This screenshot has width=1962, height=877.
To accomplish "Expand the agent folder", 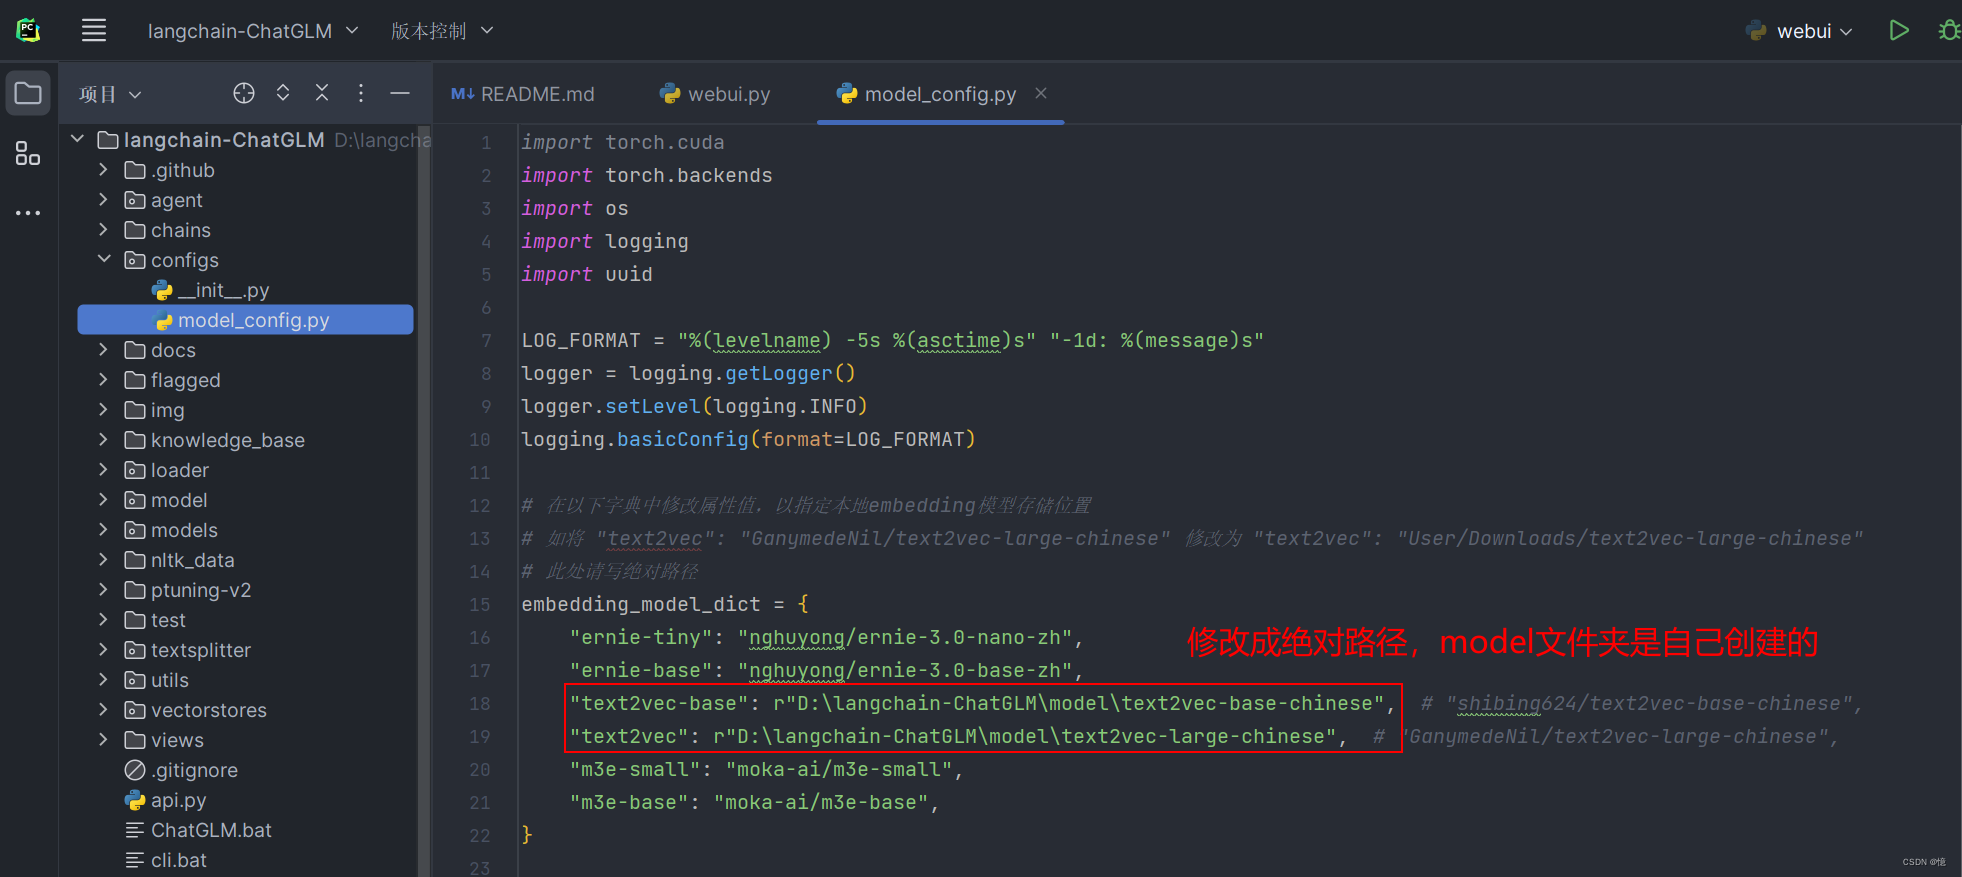I will point(103,200).
